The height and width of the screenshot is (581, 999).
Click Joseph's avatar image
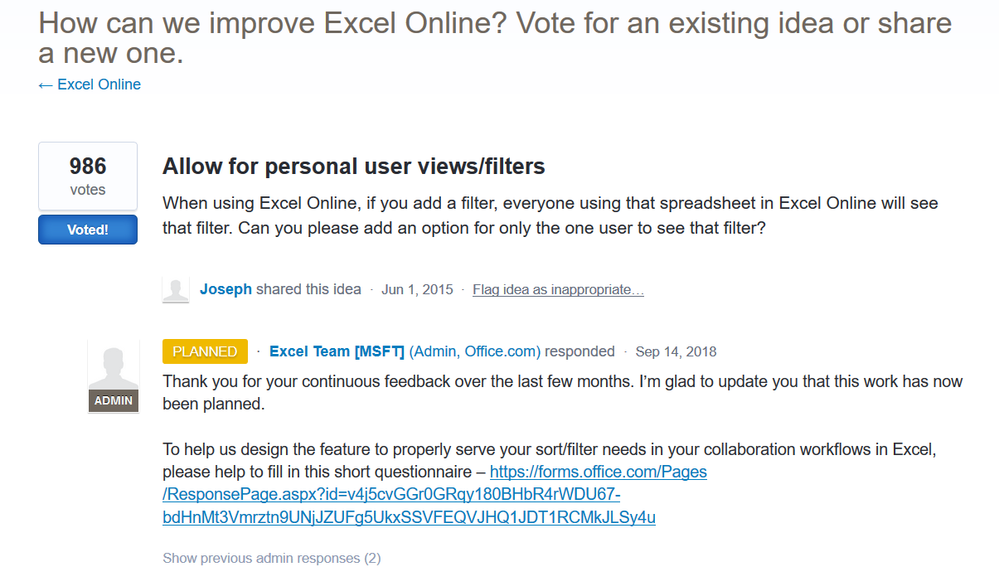(176, 289)
